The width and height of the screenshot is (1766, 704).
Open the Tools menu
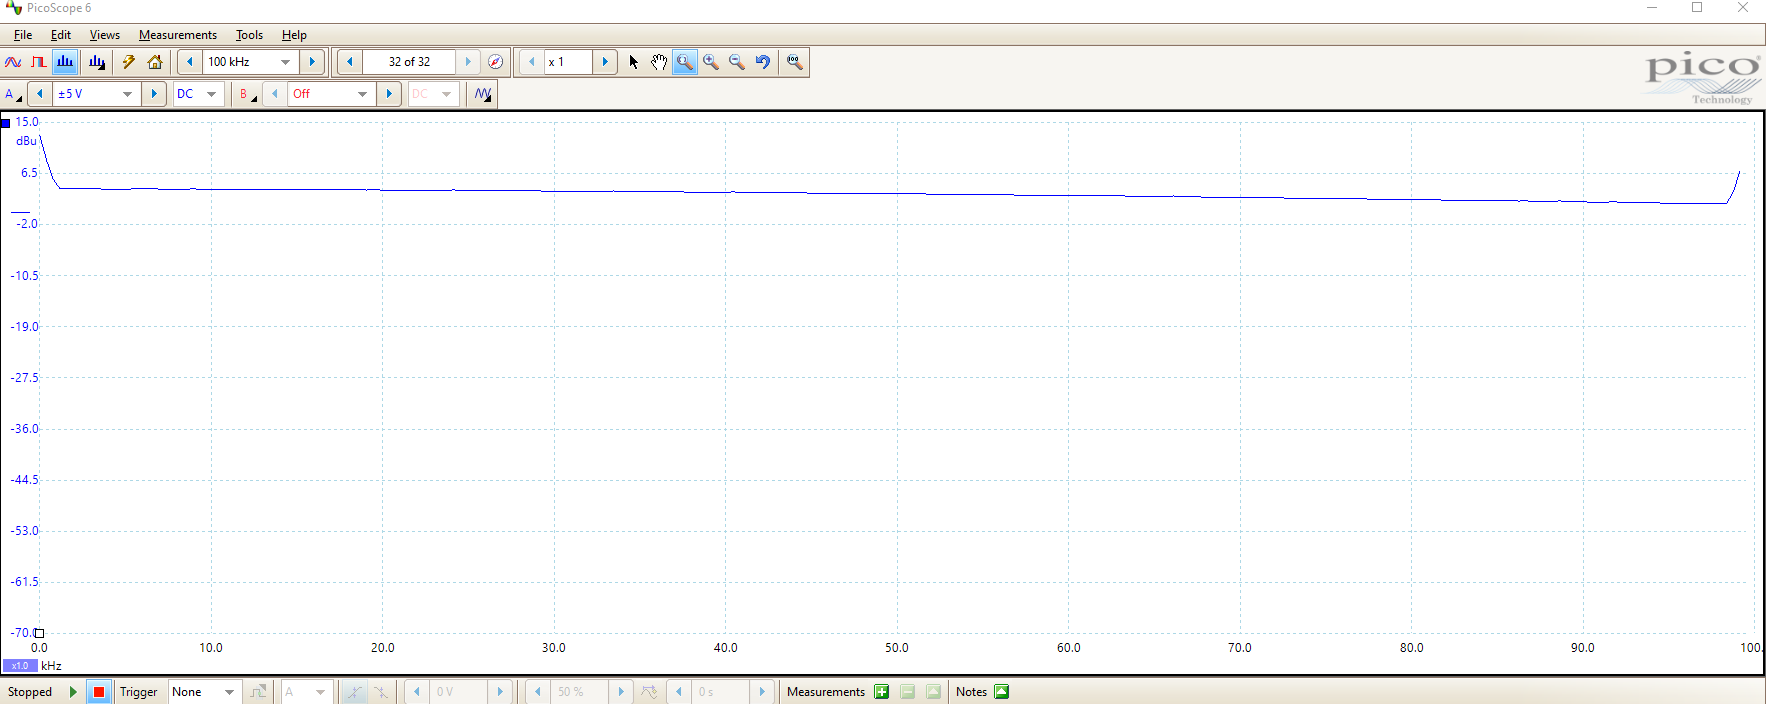(249, 35)
